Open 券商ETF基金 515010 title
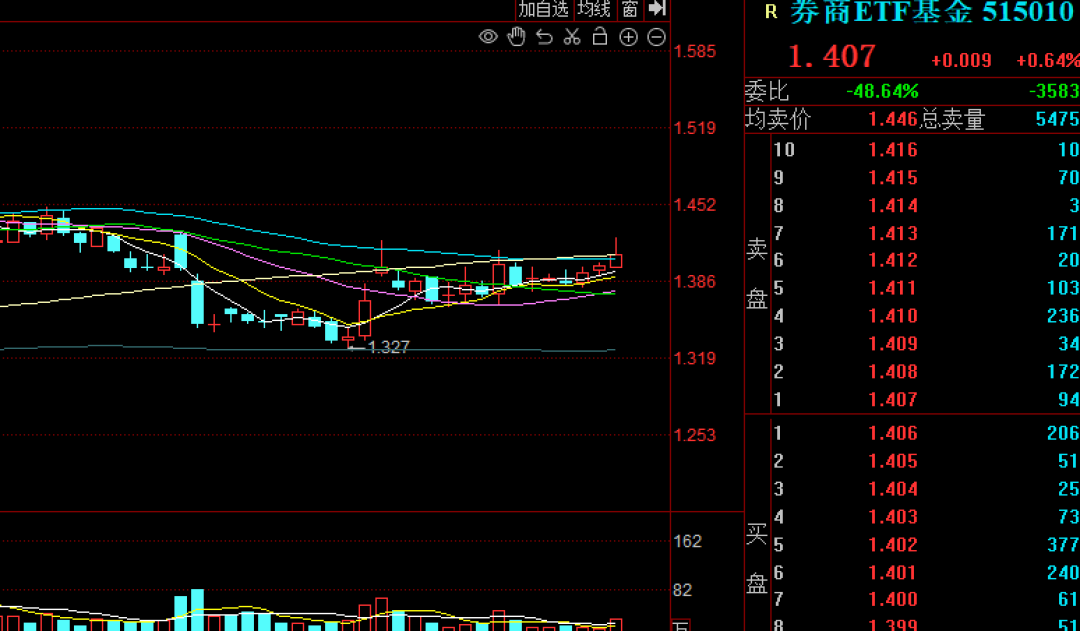Image resolution: width=1080 pixels, height=631 pixels. 931,12
